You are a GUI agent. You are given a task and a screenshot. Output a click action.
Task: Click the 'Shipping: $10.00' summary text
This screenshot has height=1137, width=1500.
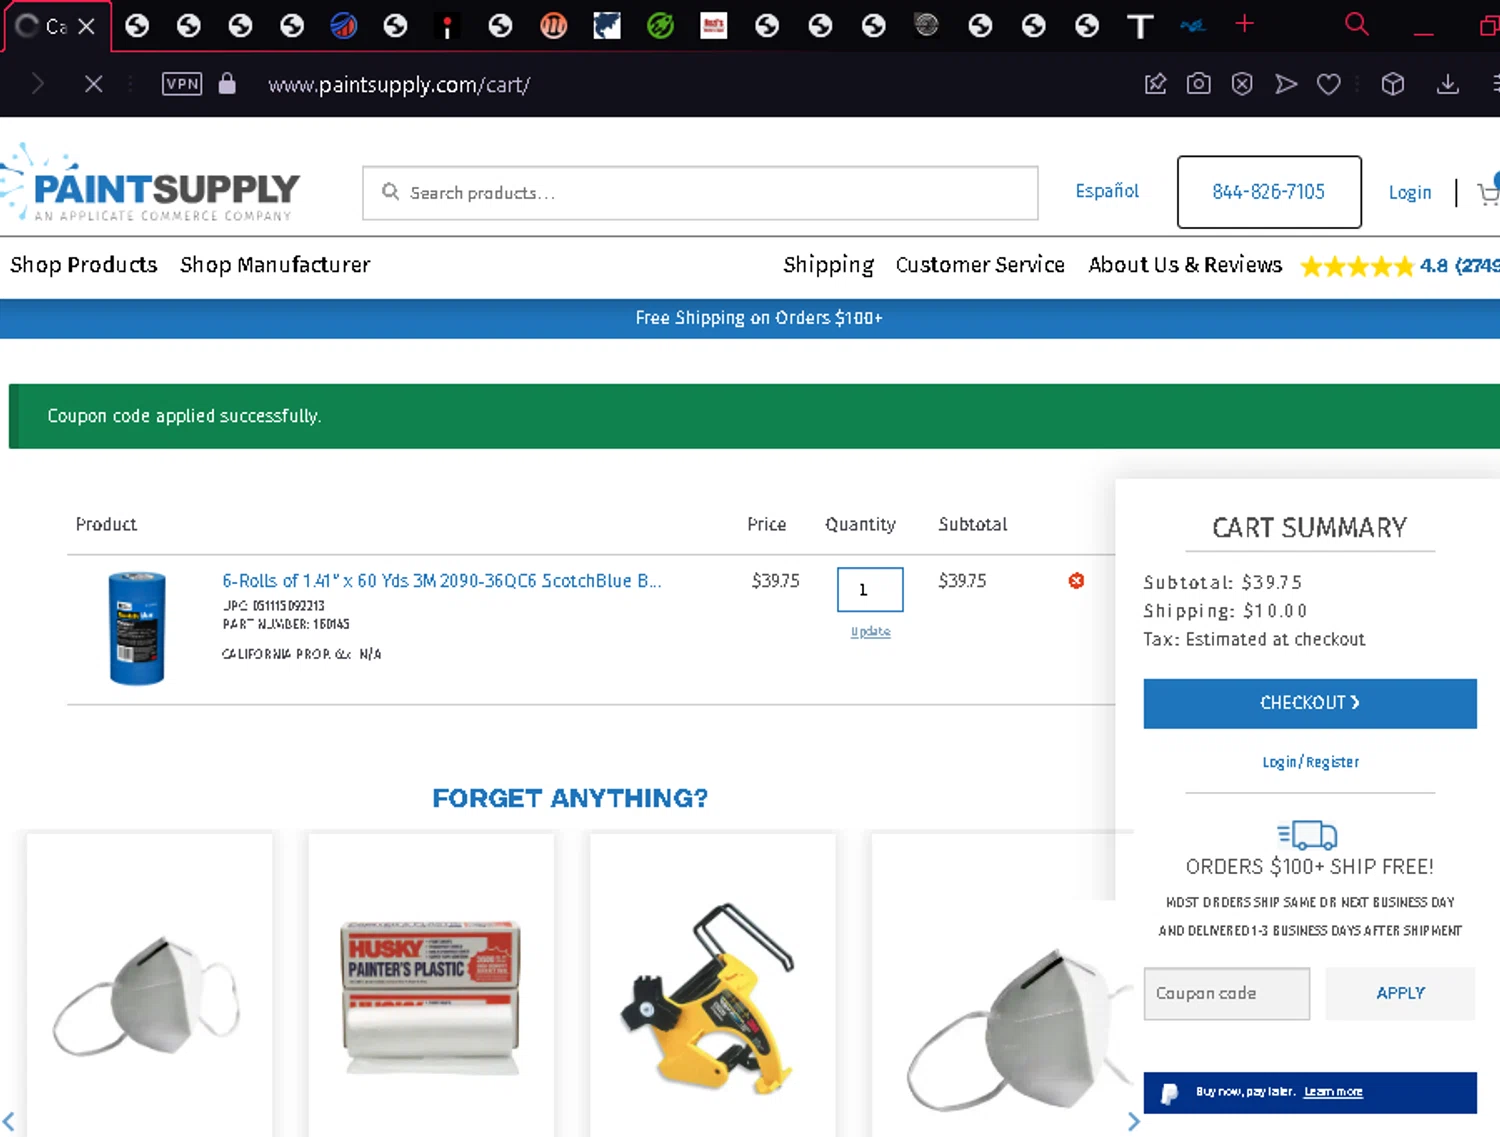[1226, 611]
